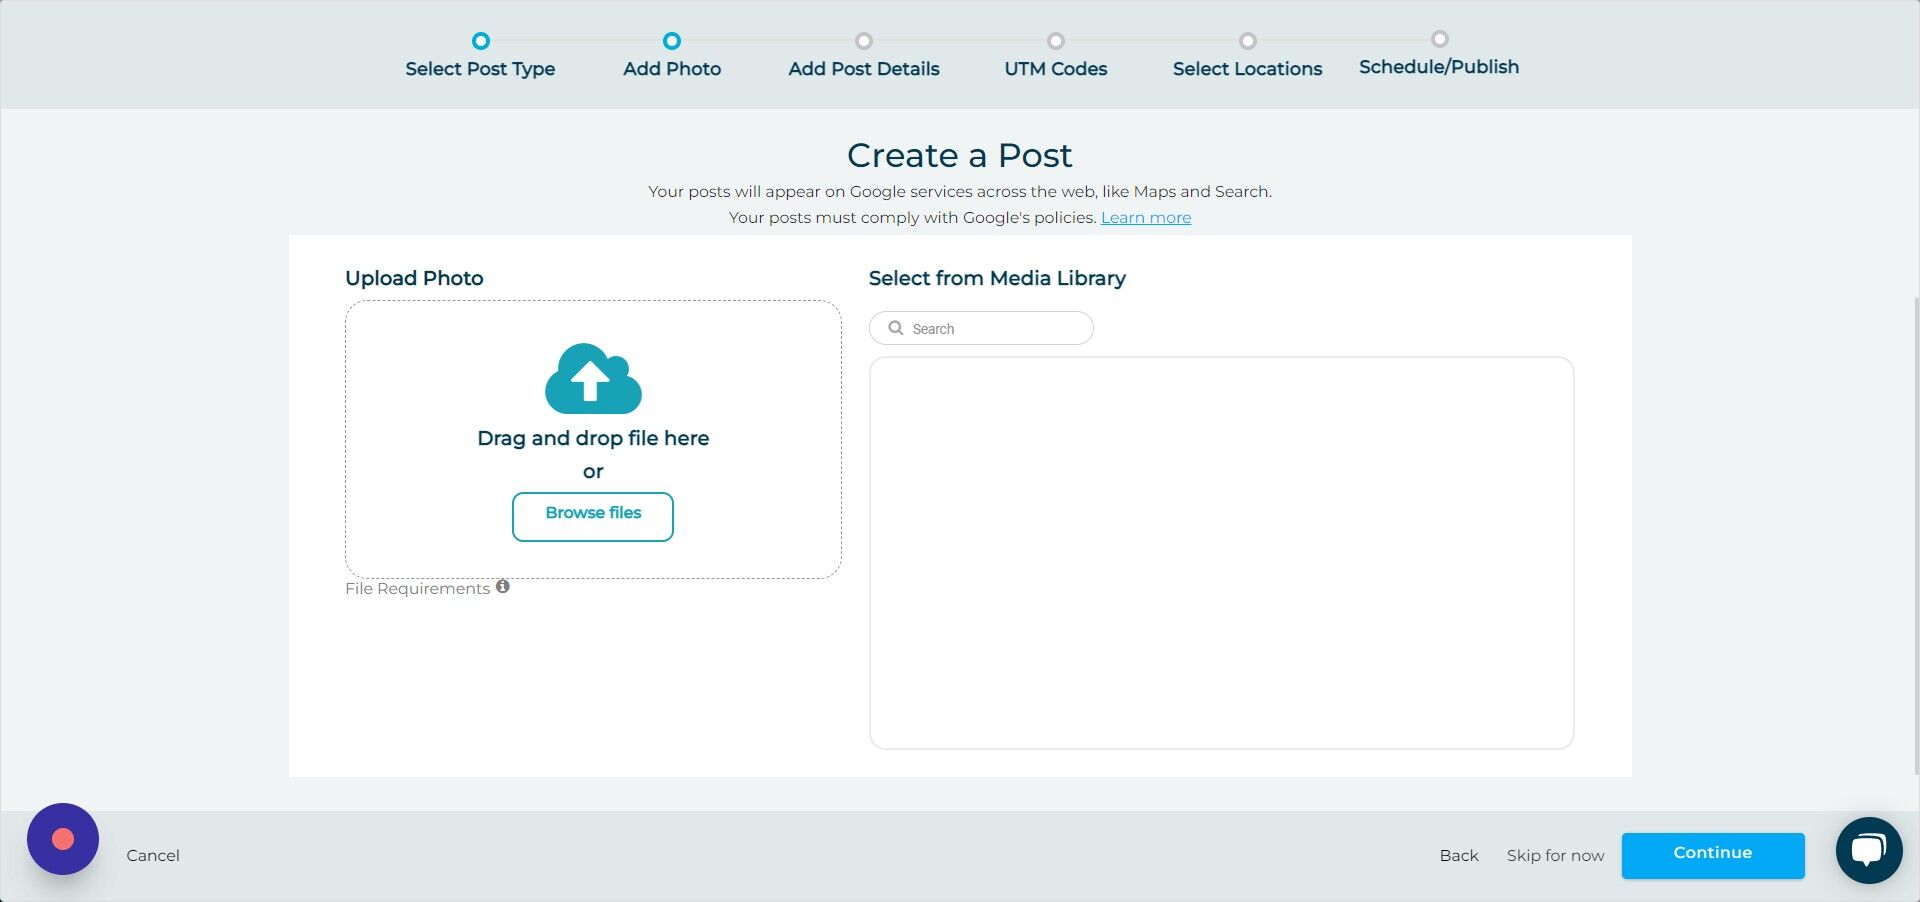Click the Continue button

(1713, 855)
